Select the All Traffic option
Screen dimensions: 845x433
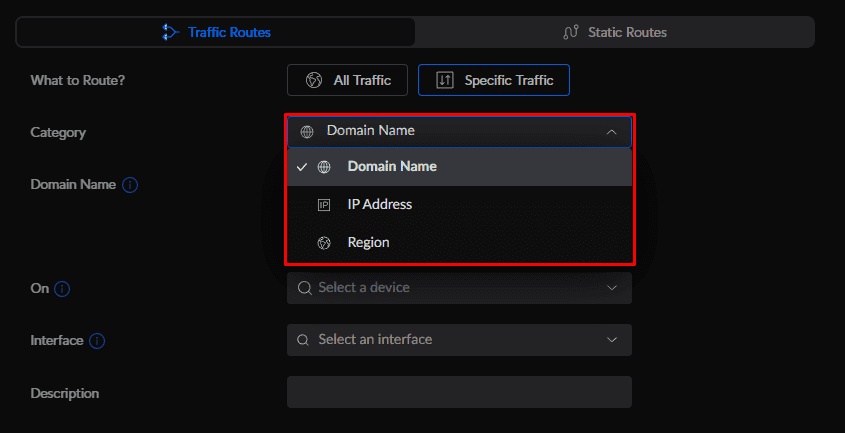(x=347, y=80)
